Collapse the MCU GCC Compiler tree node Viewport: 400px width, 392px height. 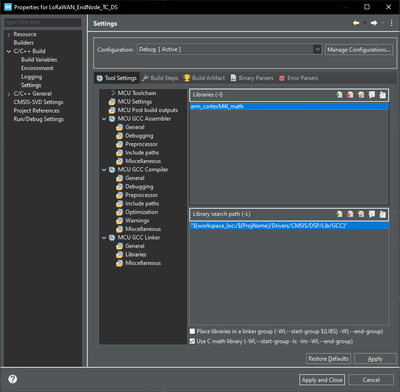pos(104,170)
